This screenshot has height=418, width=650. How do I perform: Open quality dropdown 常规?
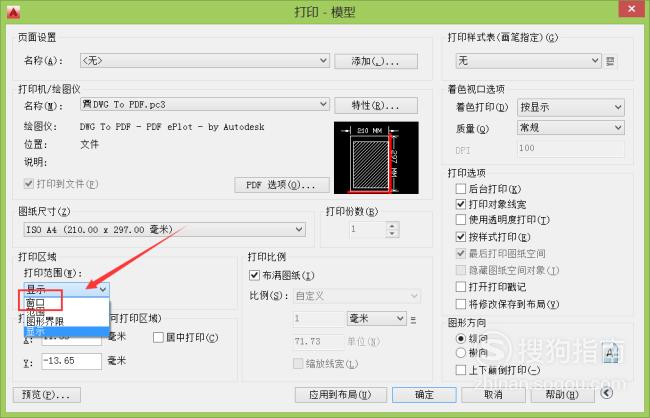tap(571, 127)
